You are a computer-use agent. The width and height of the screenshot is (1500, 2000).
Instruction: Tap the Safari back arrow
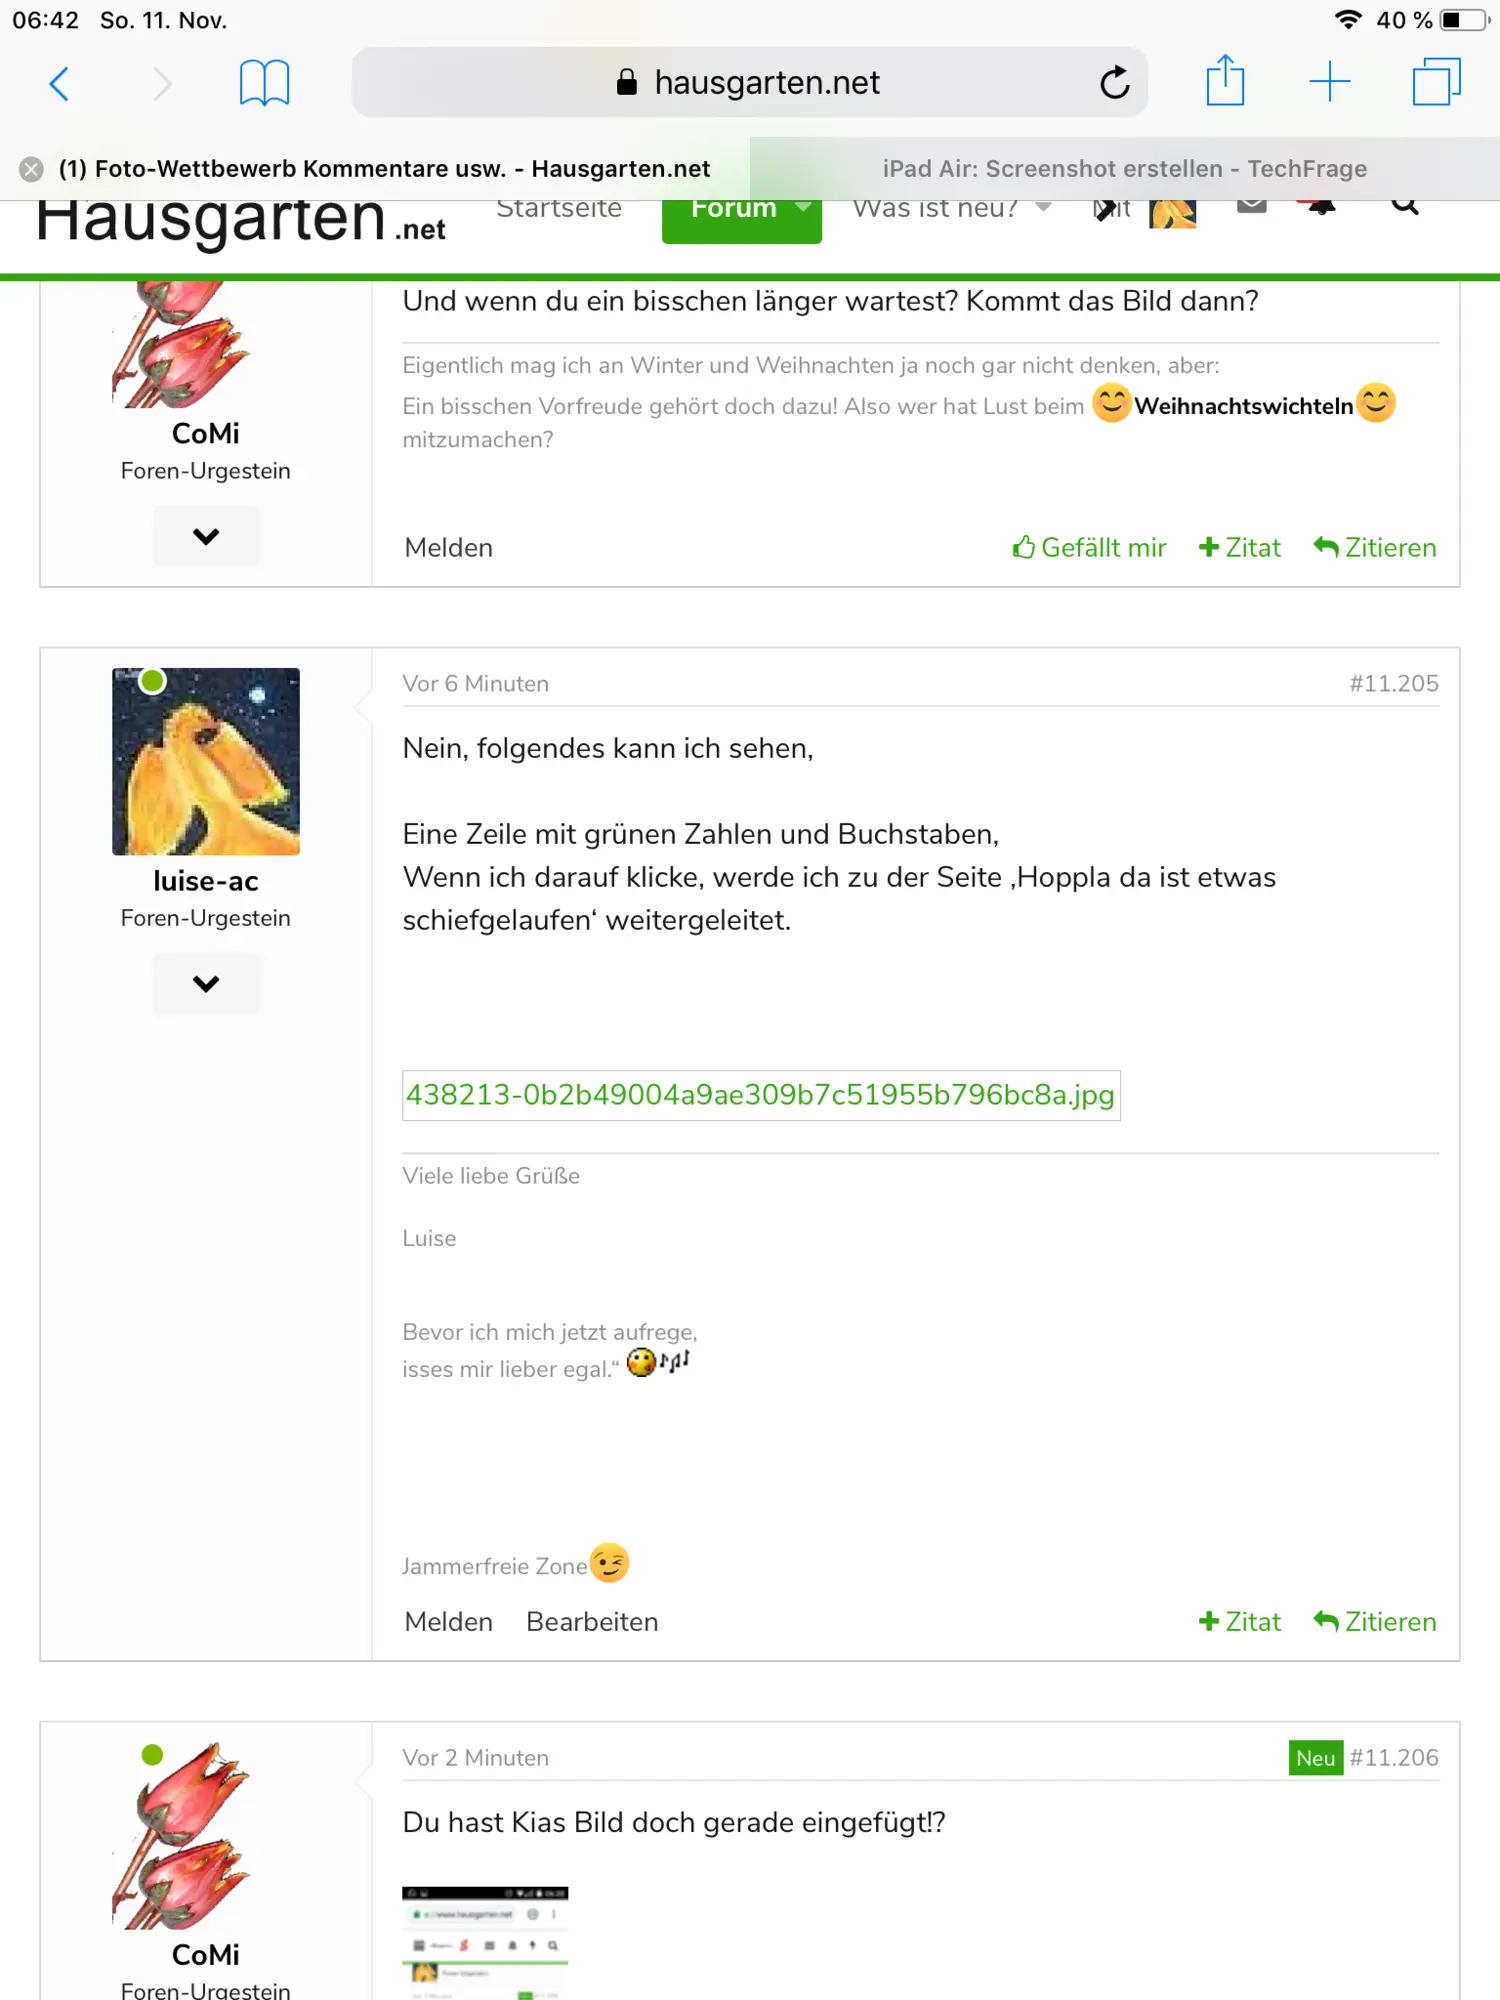60,83
